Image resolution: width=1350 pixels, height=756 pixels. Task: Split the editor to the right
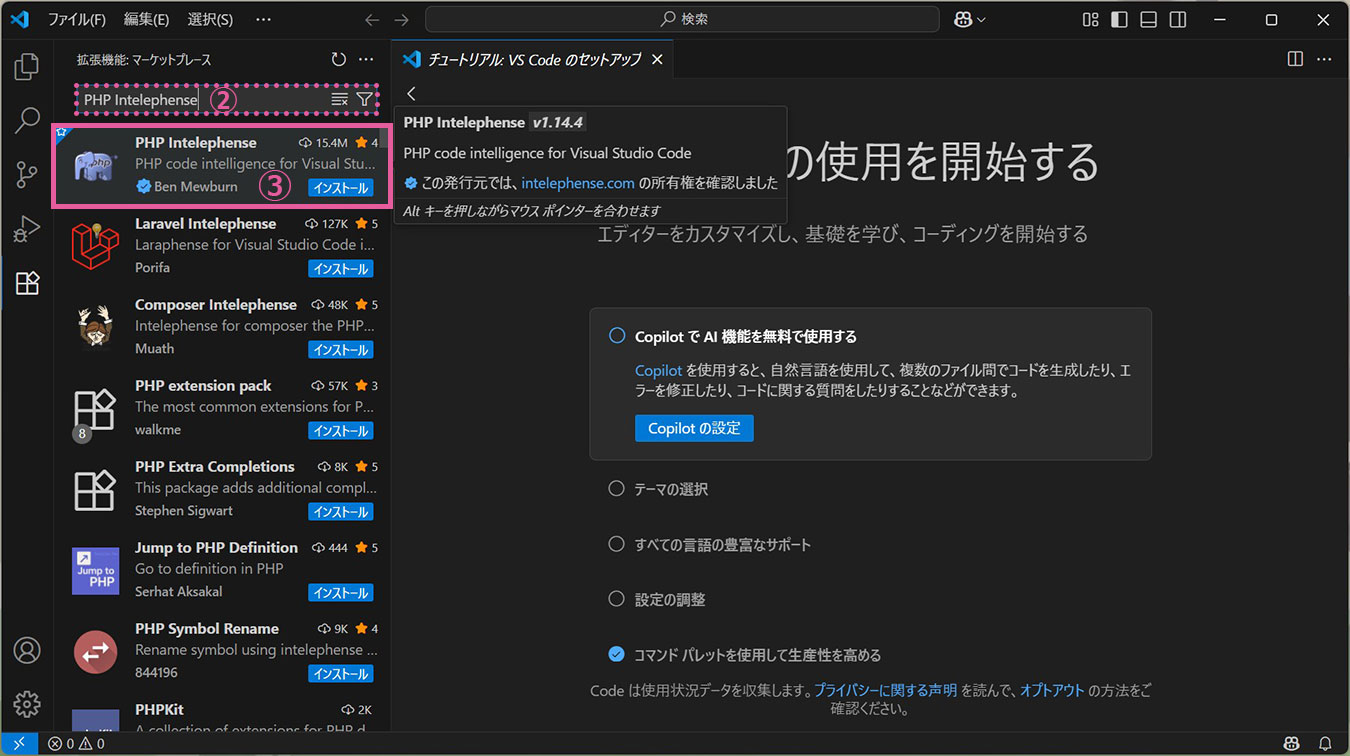pos(1296,59)
